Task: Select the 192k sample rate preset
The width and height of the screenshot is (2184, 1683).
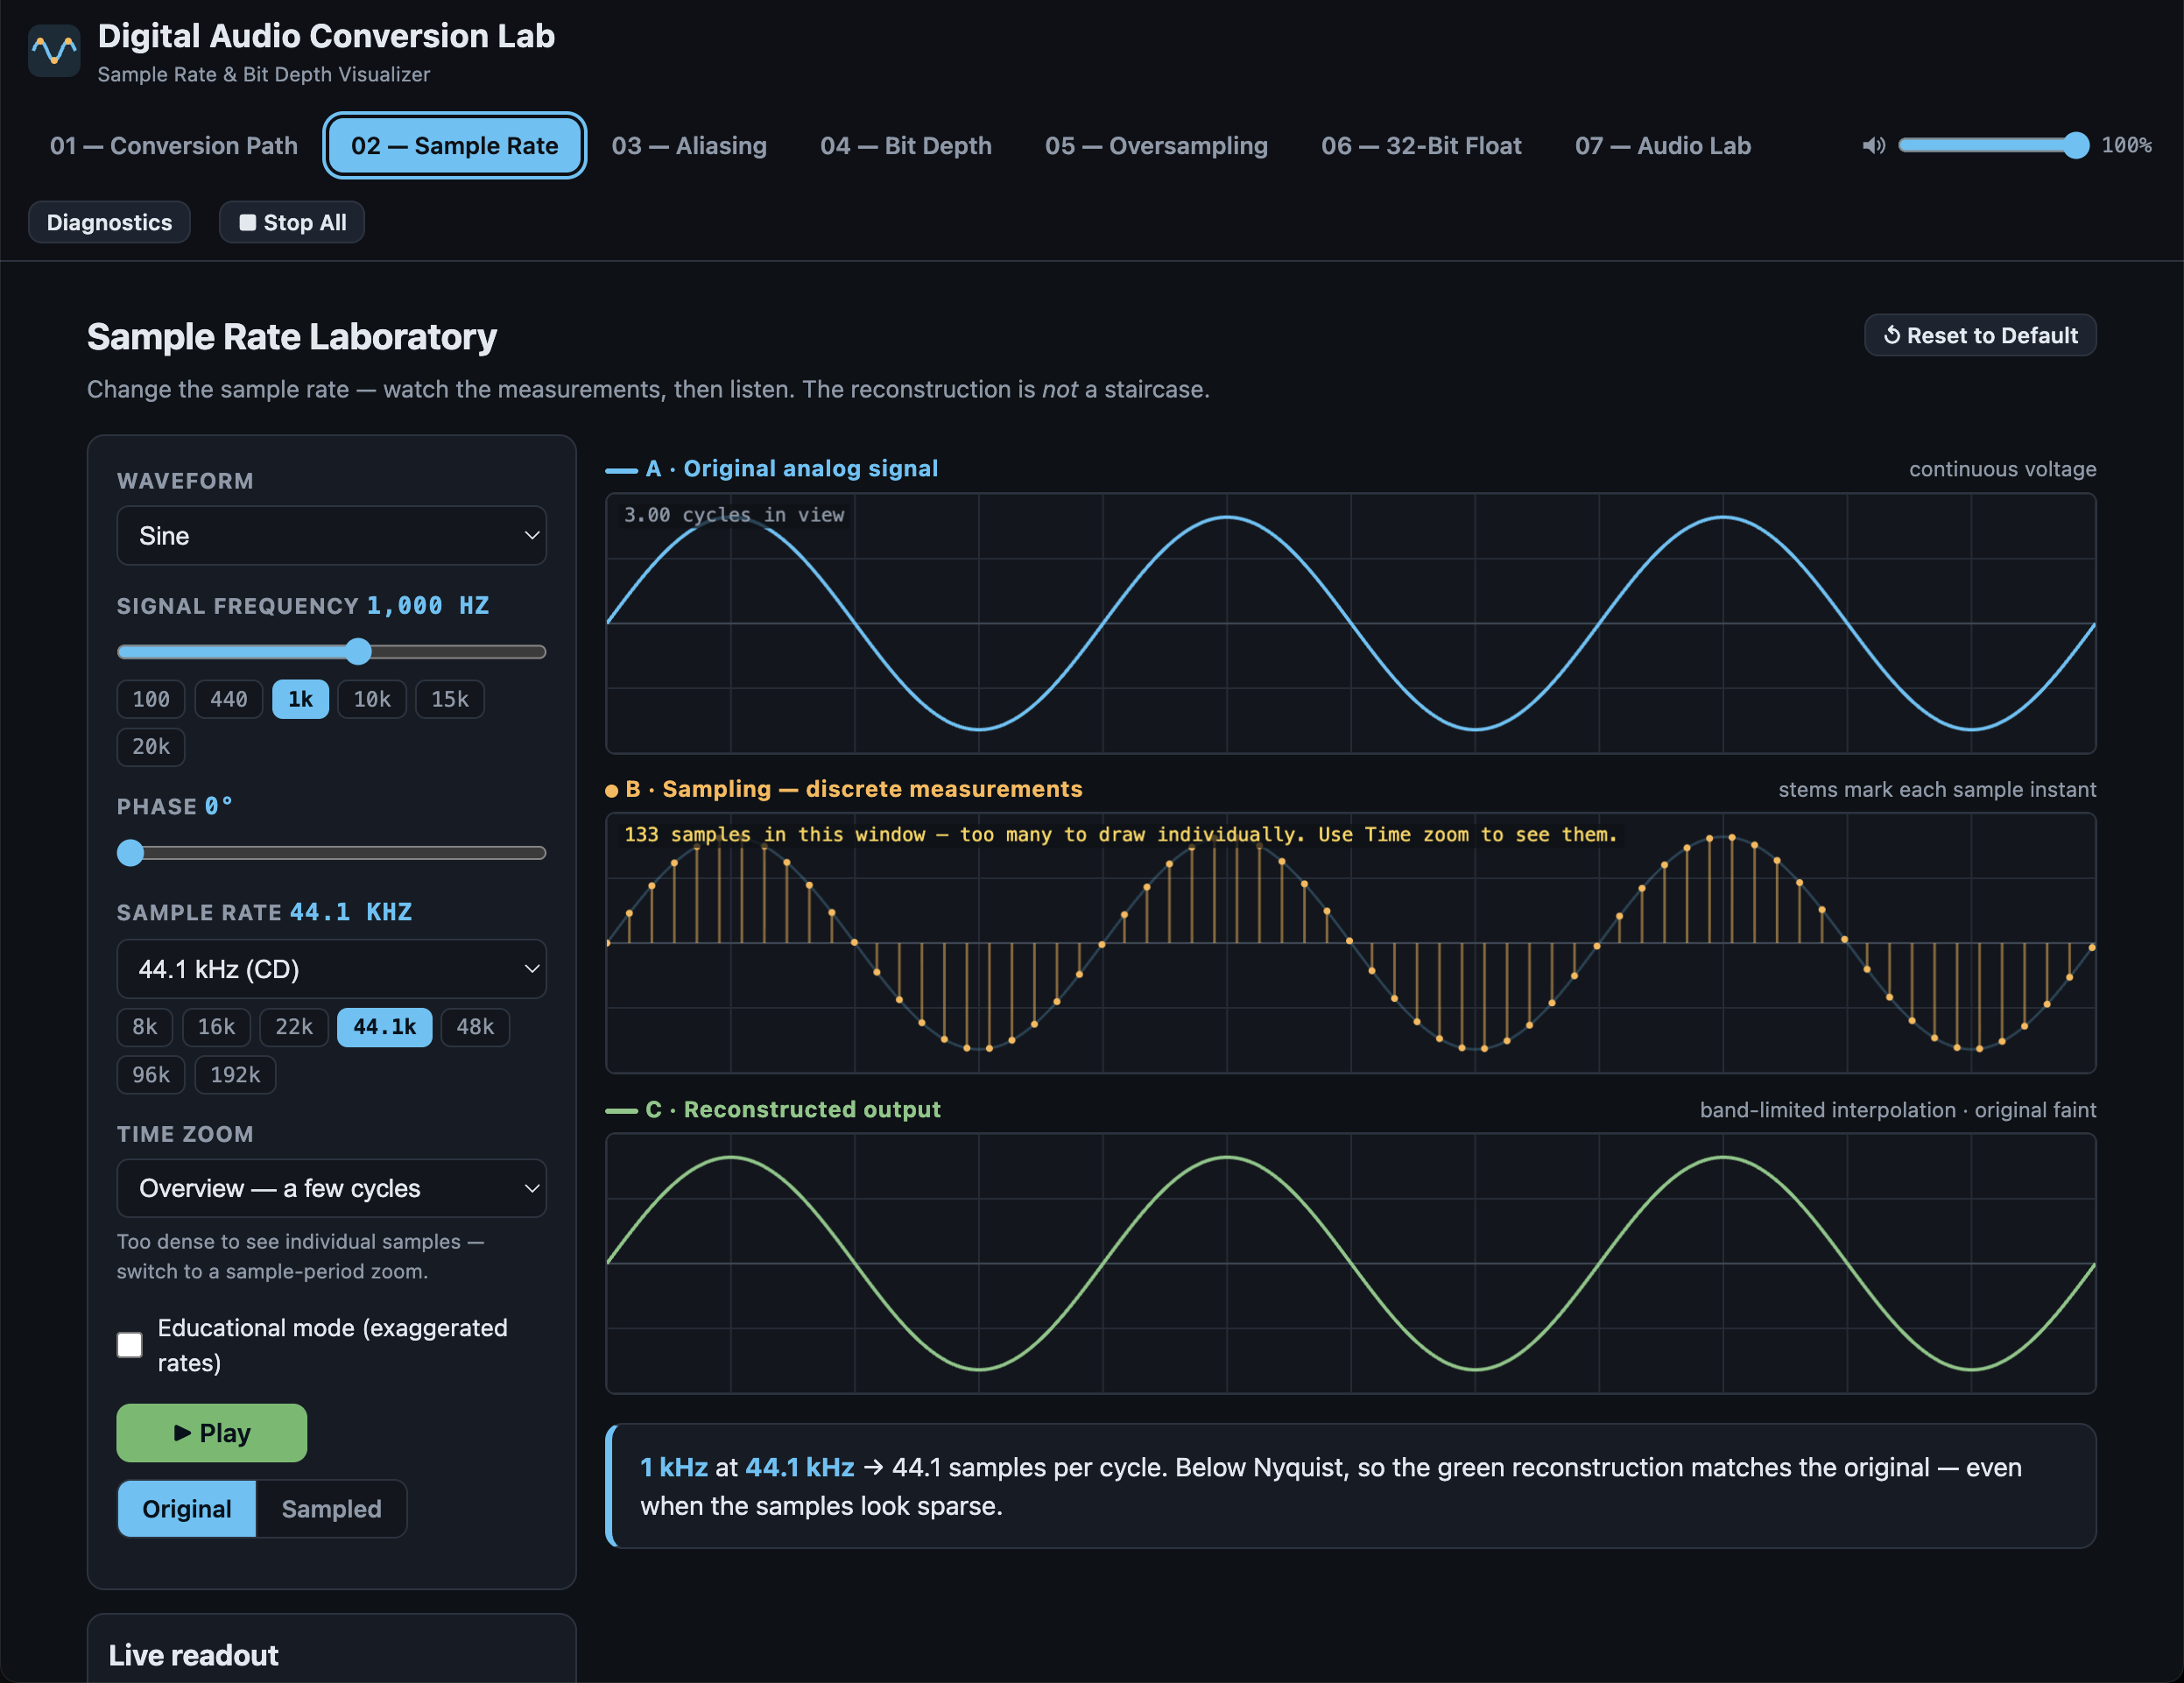Action: tap(235, 1074)
